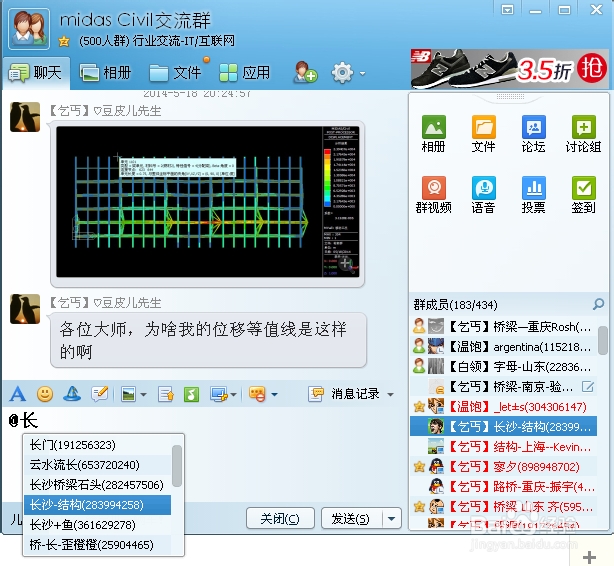Select 长沙-结构(283994258) suggestion

98,505
